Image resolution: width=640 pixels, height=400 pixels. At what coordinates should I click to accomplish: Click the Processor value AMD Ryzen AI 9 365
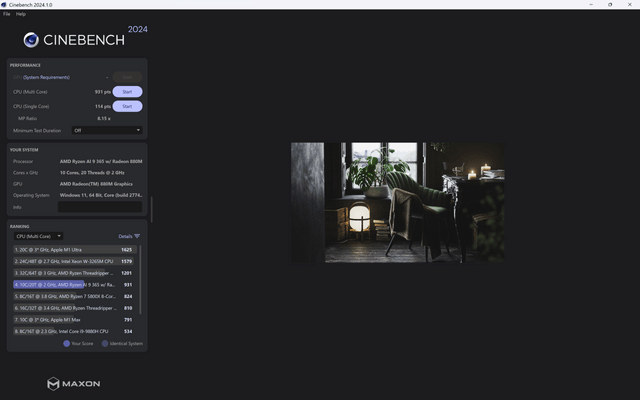101,161
